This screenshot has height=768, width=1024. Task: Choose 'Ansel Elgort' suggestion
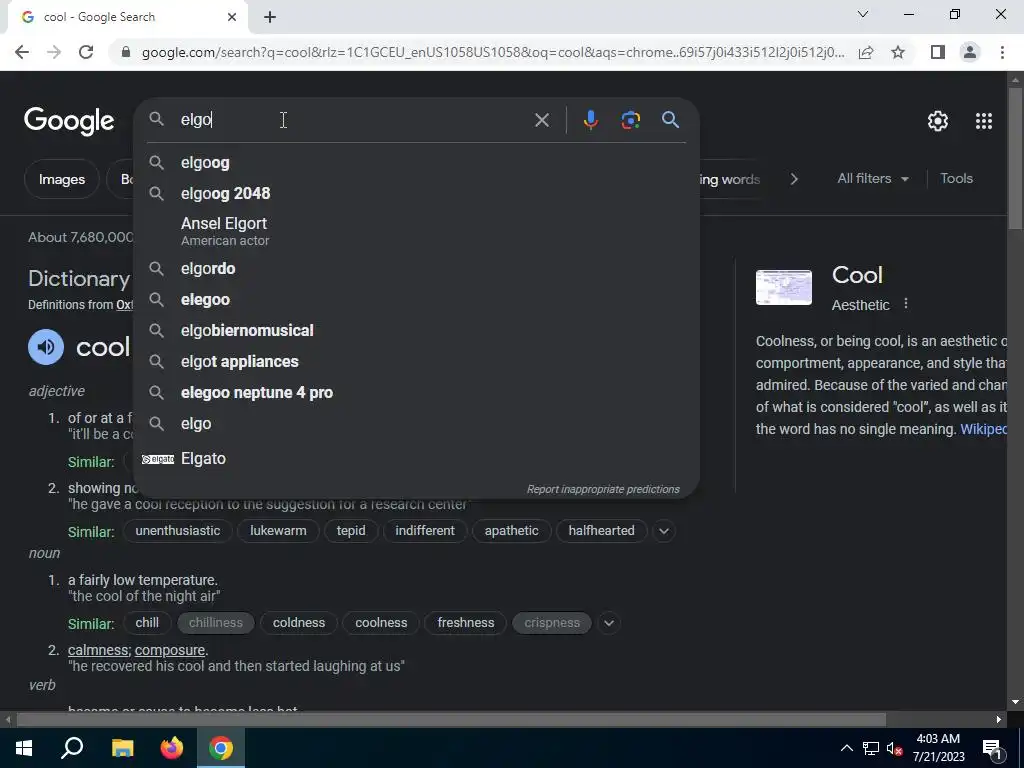point(417,231)
